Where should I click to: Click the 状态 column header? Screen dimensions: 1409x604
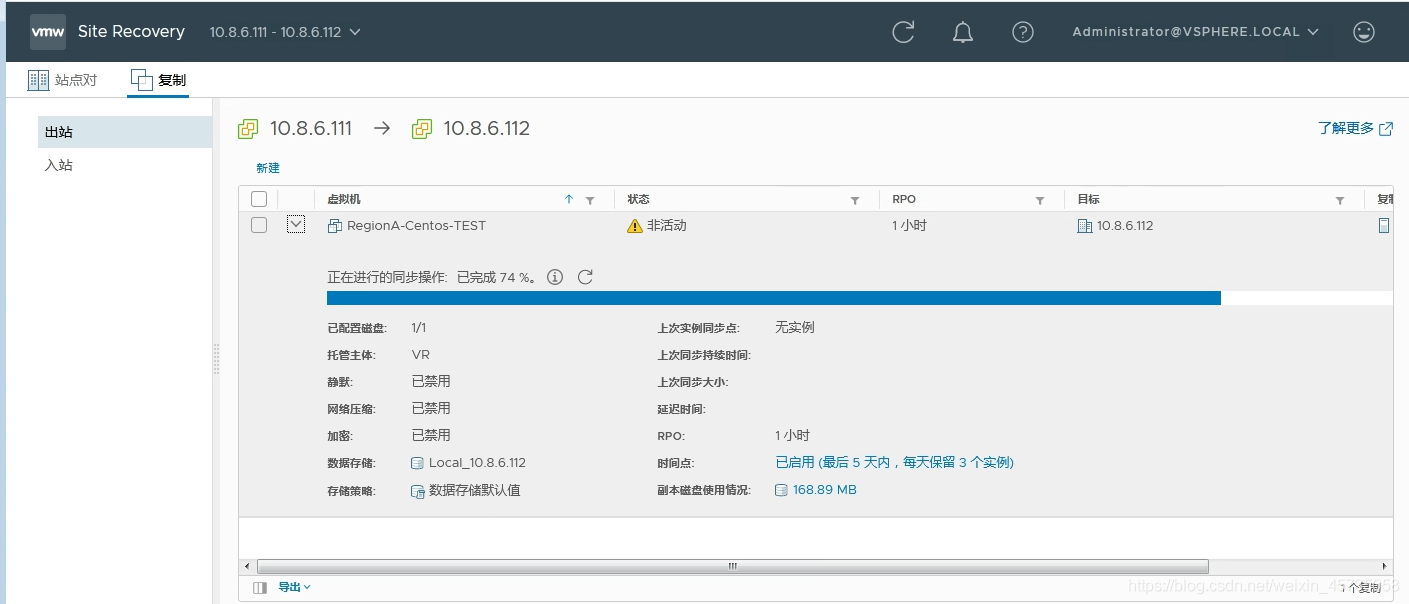pyautogui.click(x=638, y=200)
